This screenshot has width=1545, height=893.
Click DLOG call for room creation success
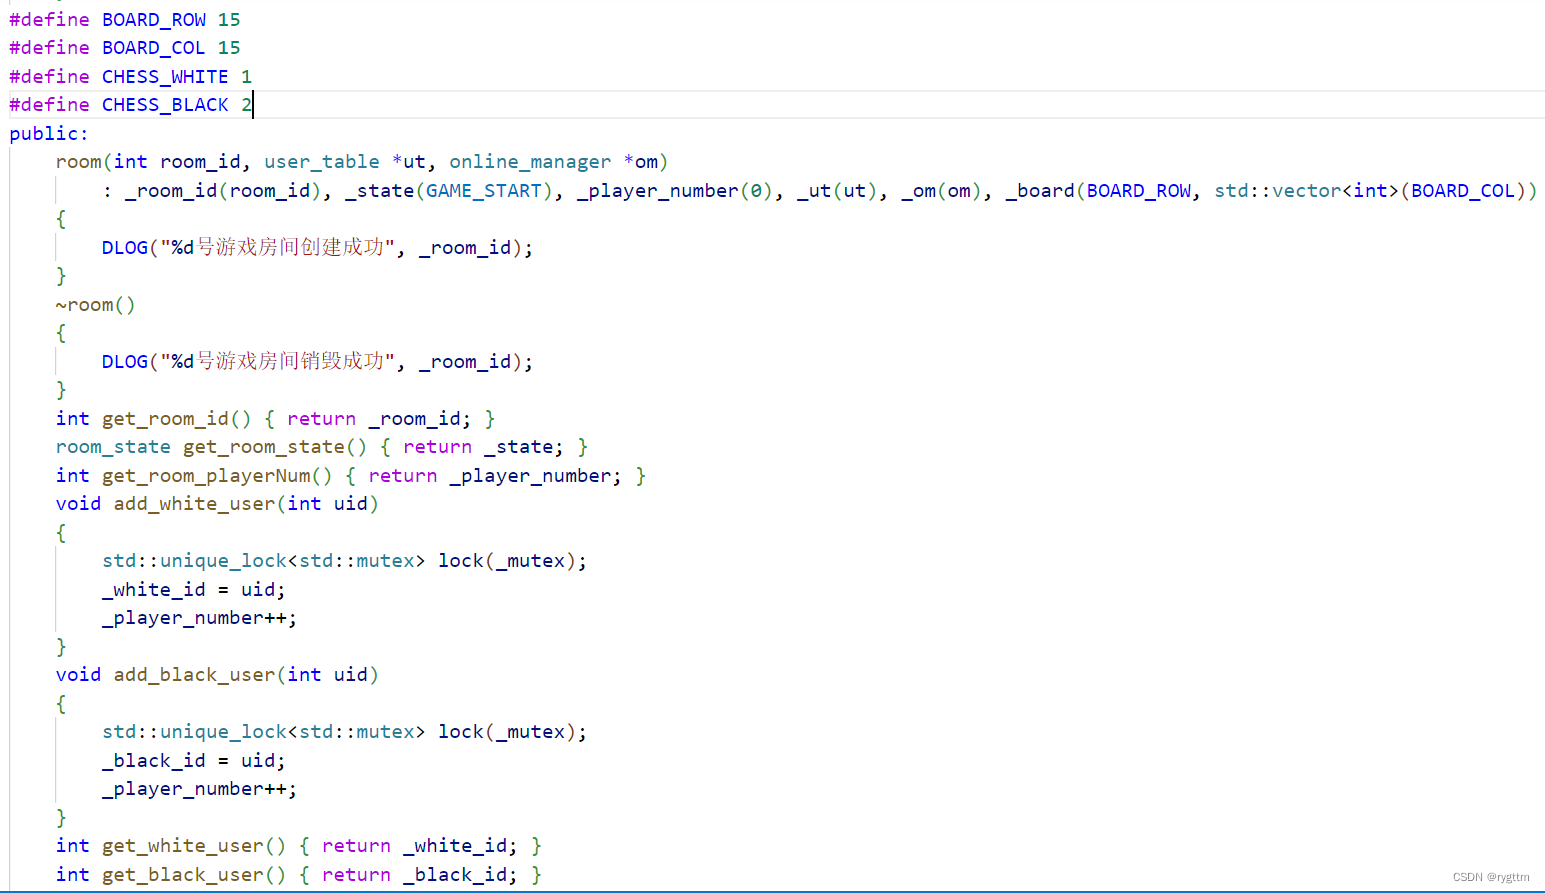click(x=317, y=247)
